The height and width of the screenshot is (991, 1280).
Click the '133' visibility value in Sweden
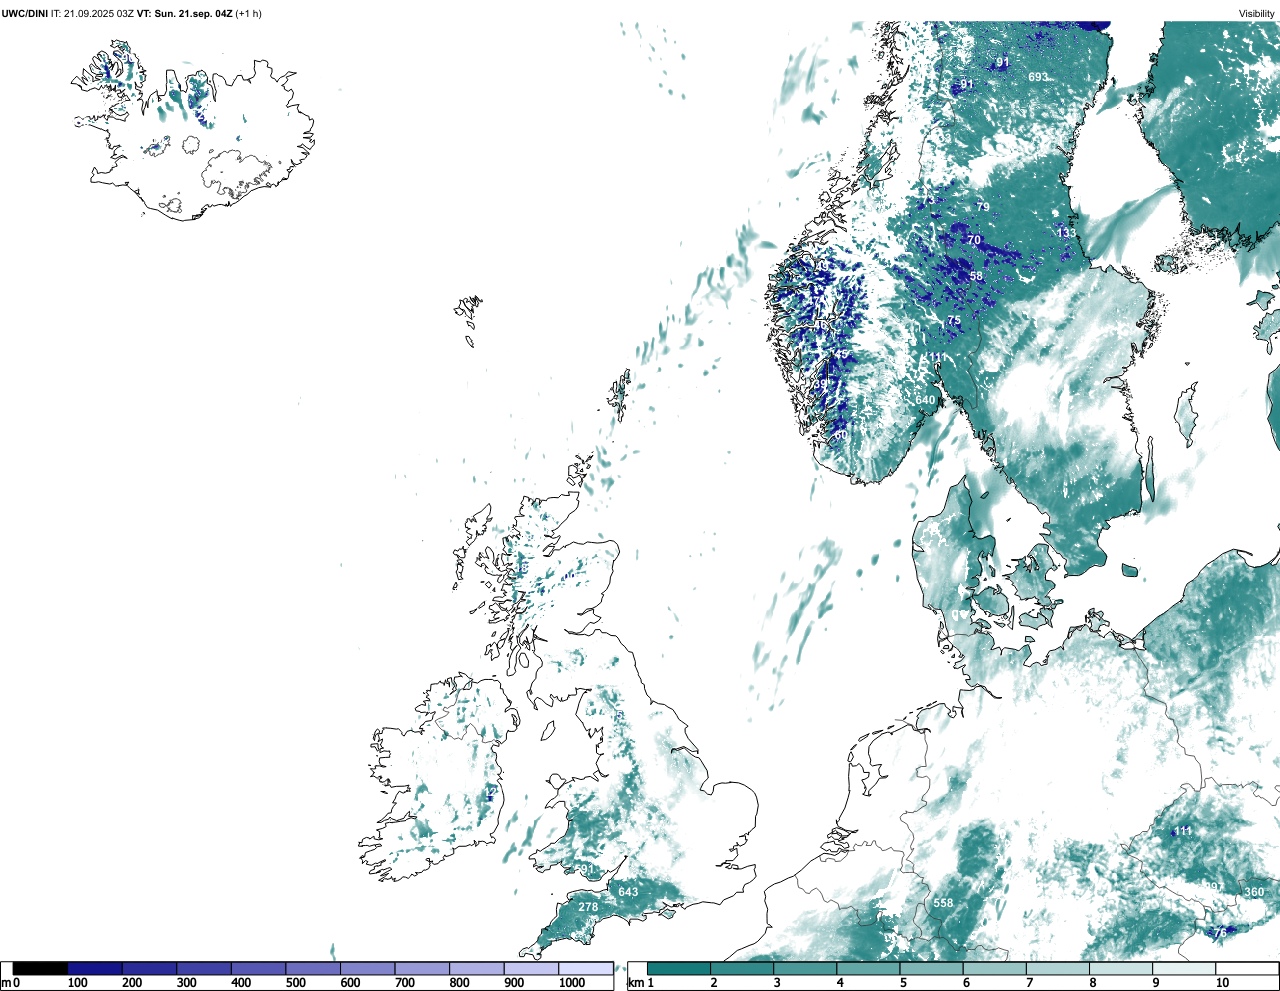click(1067, 233)
